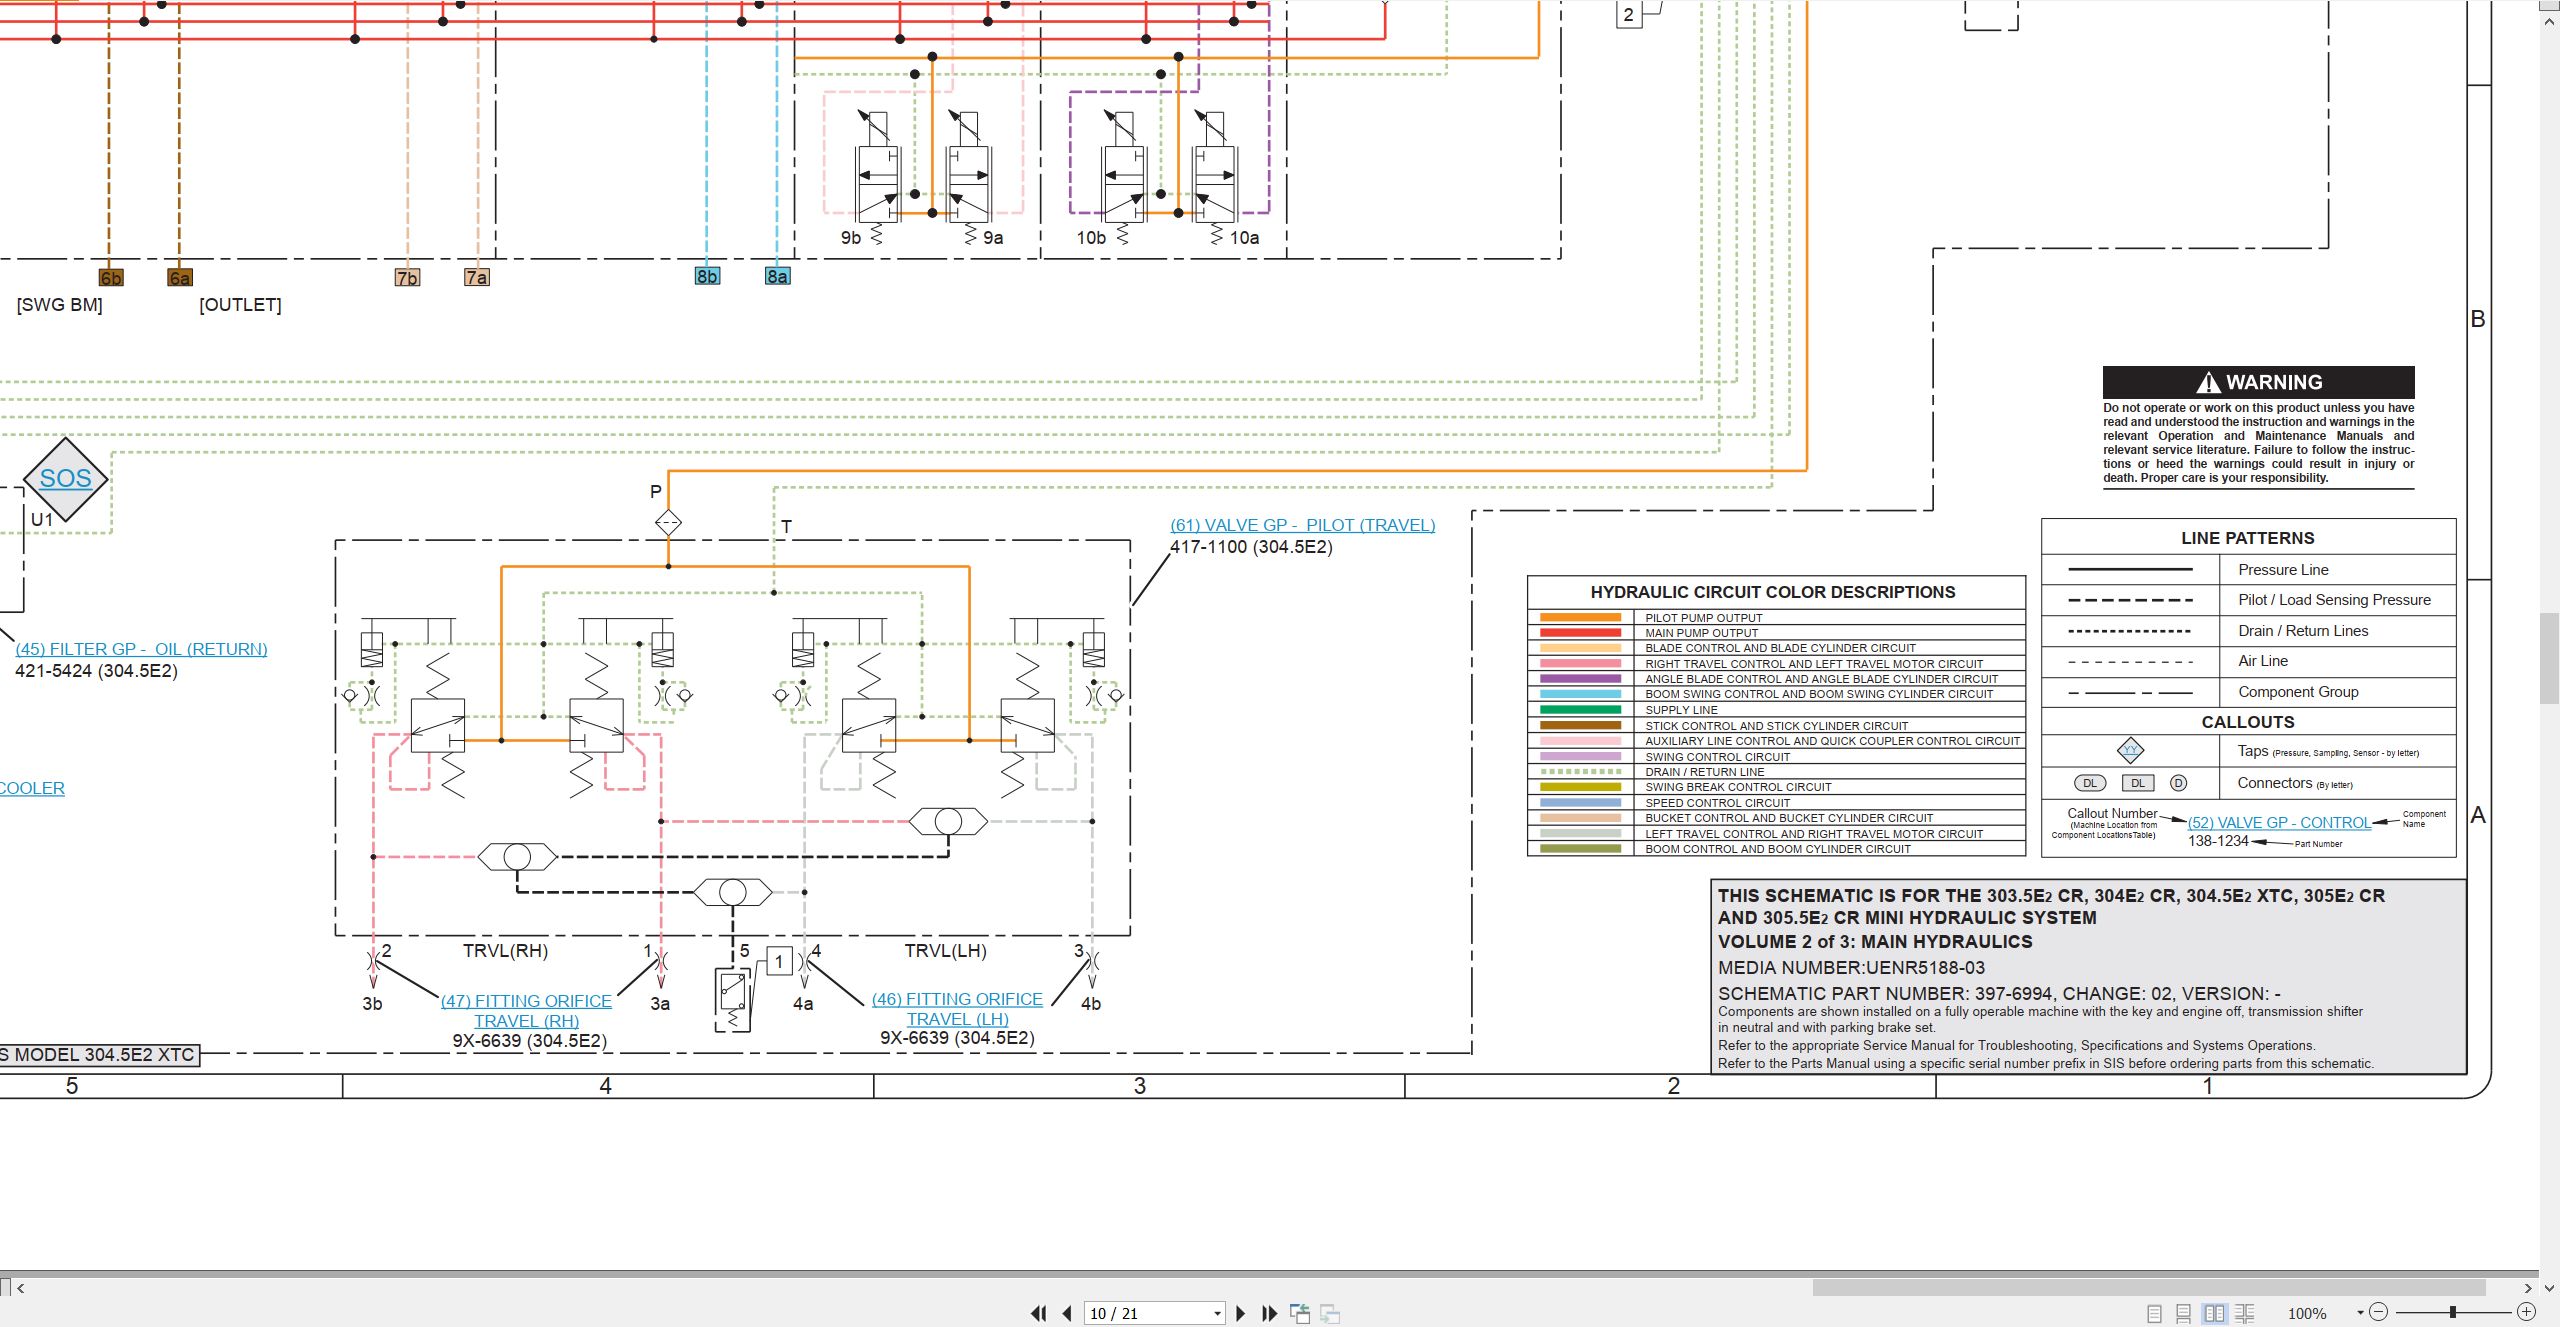Jump to the last page

pyautogui.click(x=1270, y=1313)
